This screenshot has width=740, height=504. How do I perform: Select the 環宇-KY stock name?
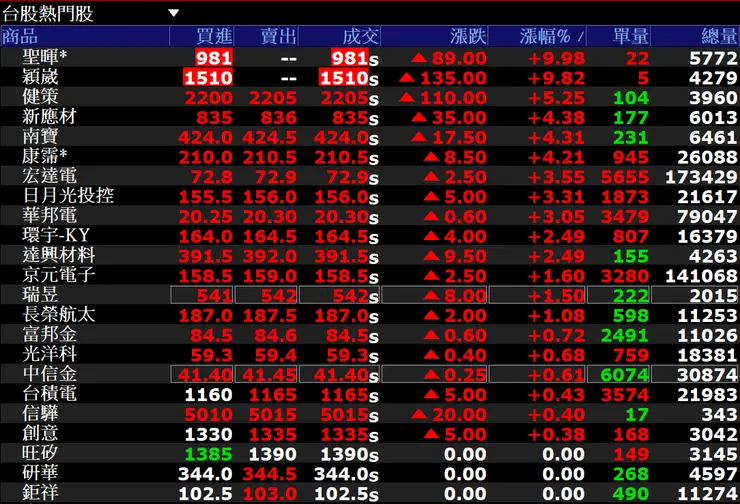[56, 235]
